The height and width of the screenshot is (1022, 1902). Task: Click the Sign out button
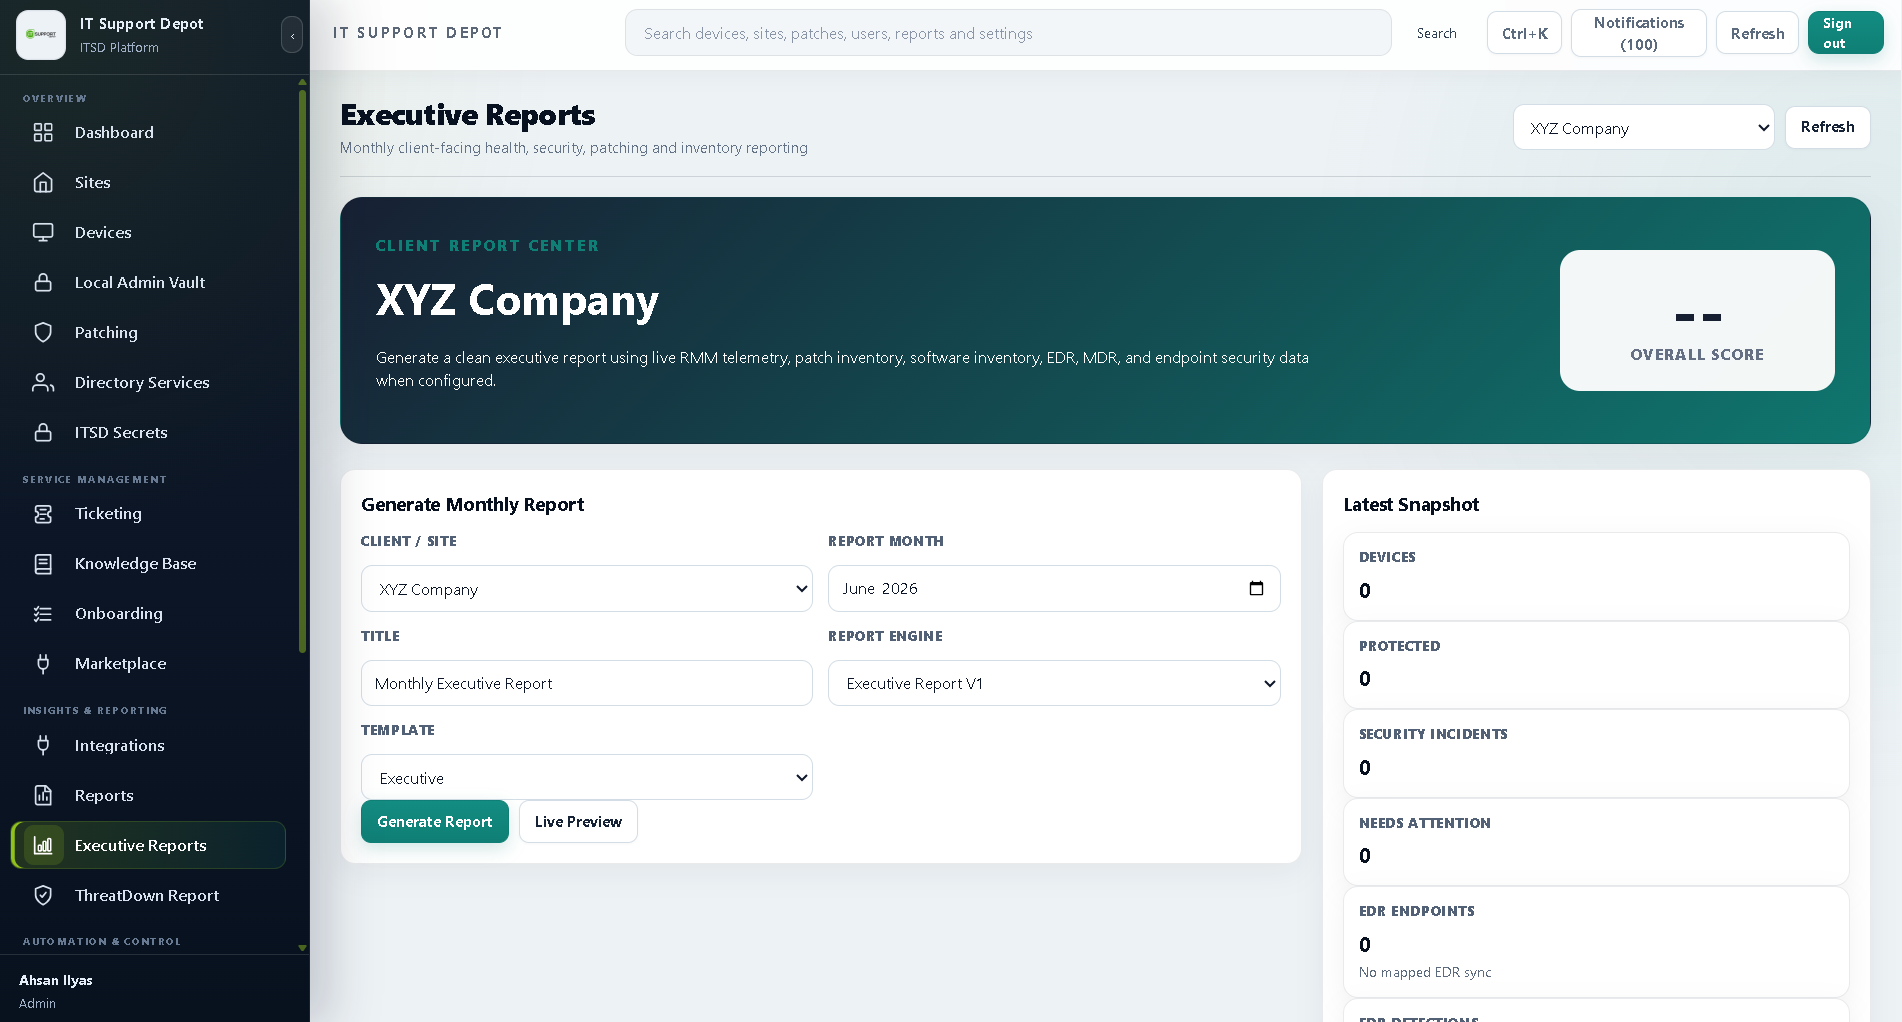[x=1845, y=33]
